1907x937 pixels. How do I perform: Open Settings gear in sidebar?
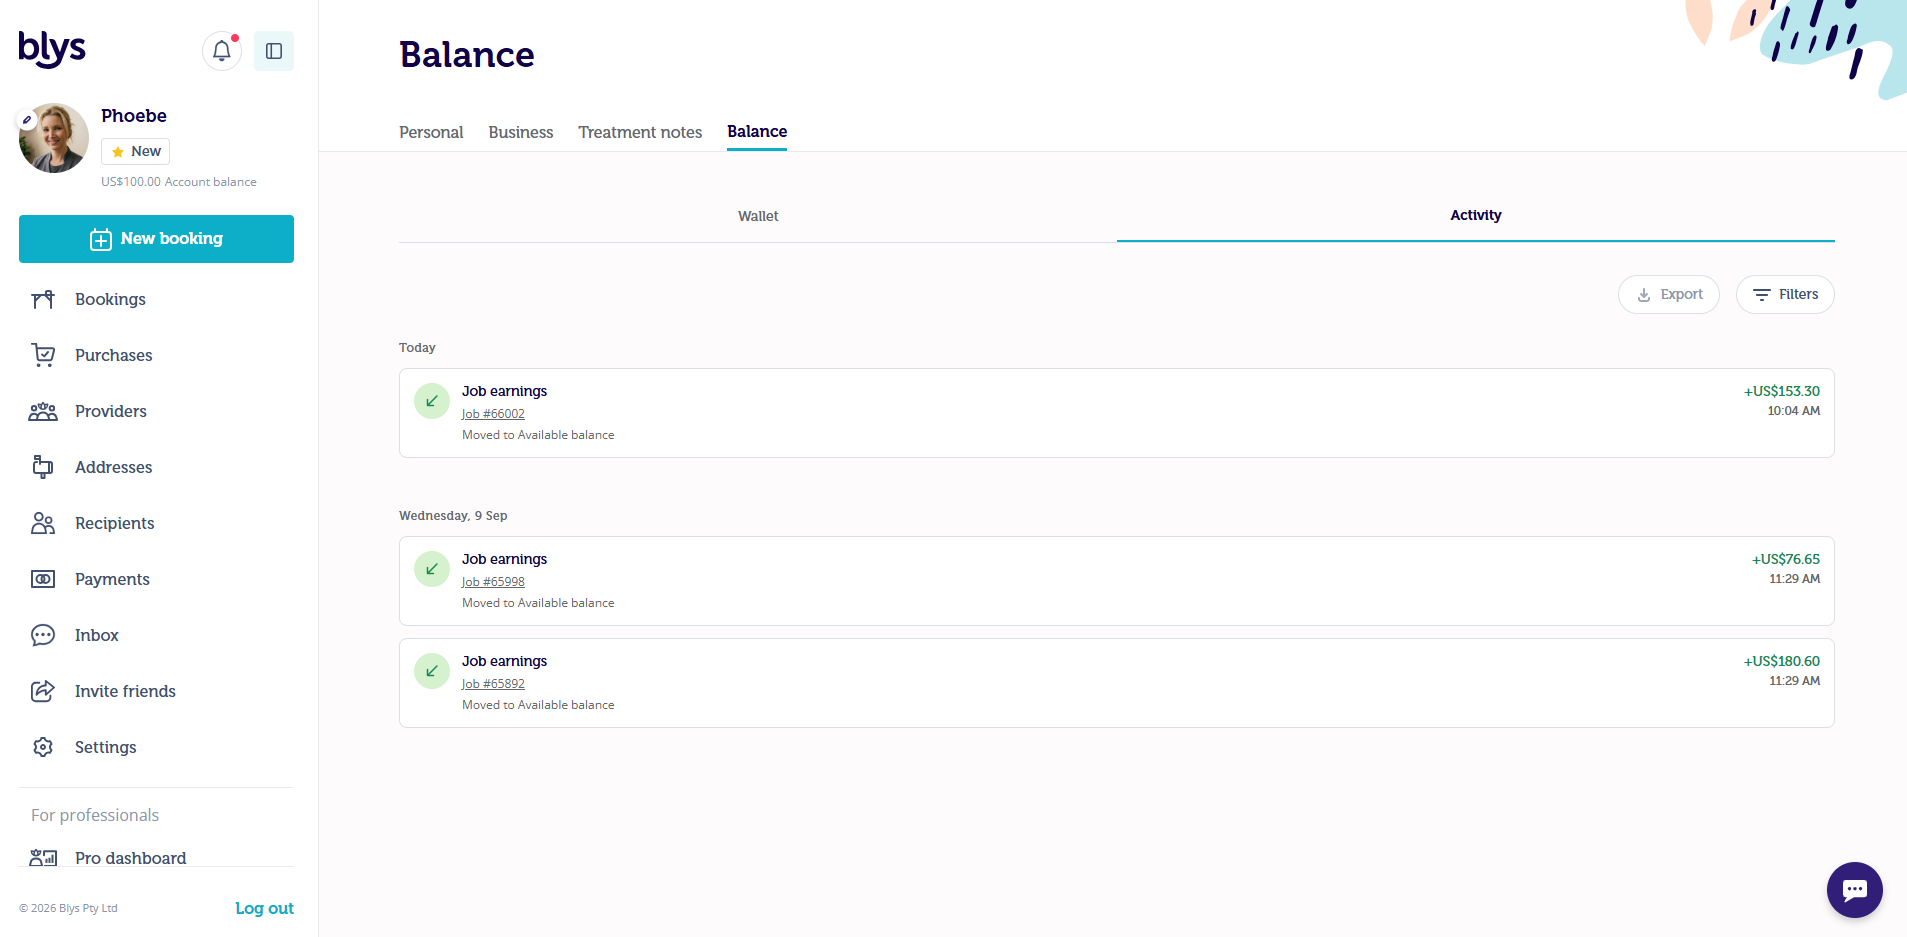pos(43,747)
